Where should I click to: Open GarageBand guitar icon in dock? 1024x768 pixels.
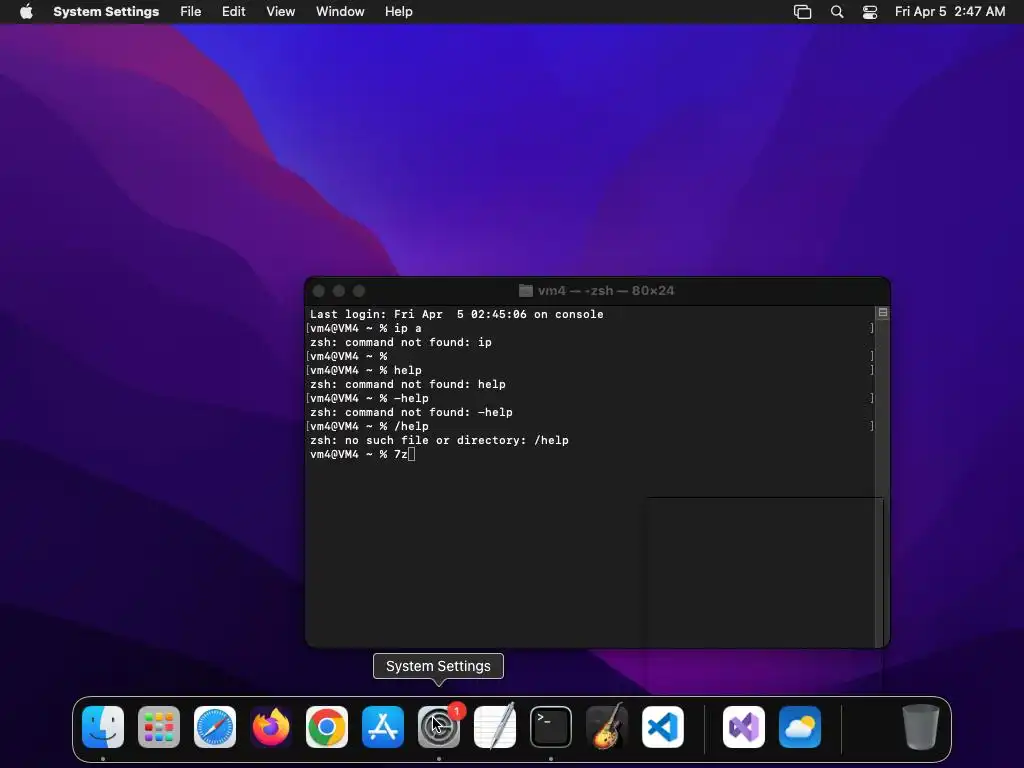607,727
